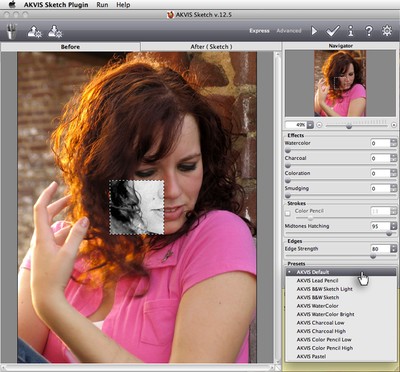Choose the AKVIS WaterColor Bright preset
This screenshot has height=372, width=400.
341,314
